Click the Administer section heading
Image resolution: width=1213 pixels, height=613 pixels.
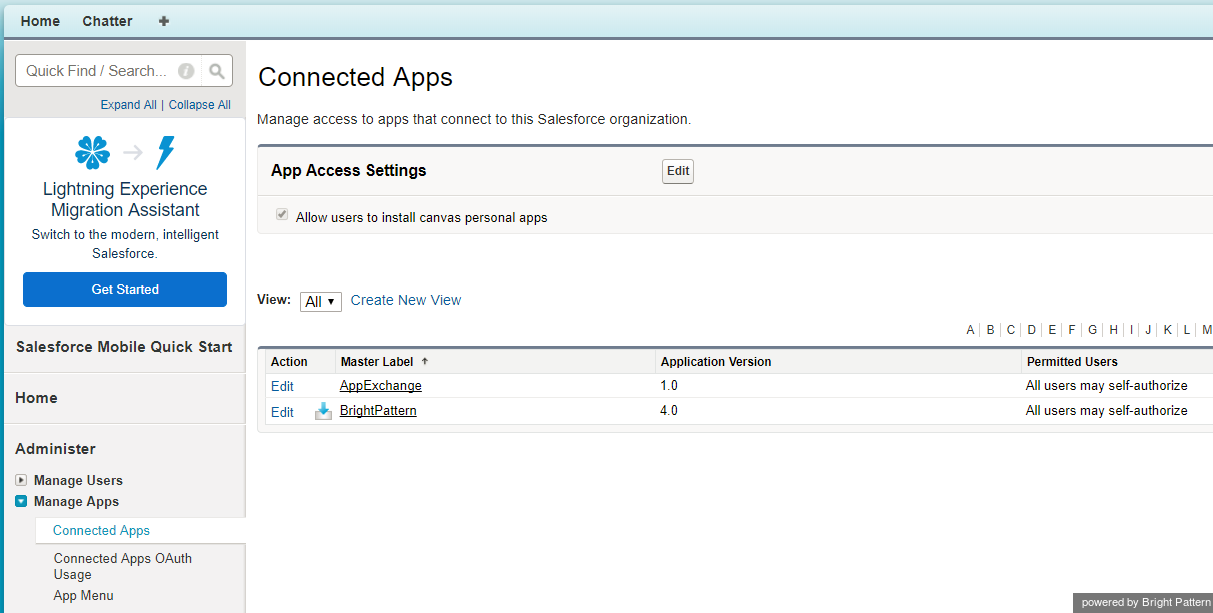[55, 449]
